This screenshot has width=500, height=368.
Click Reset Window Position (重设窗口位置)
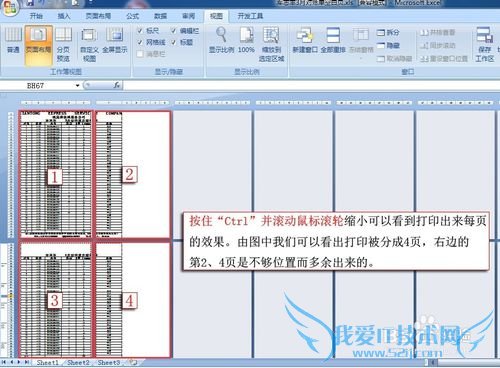coord(444,59)
